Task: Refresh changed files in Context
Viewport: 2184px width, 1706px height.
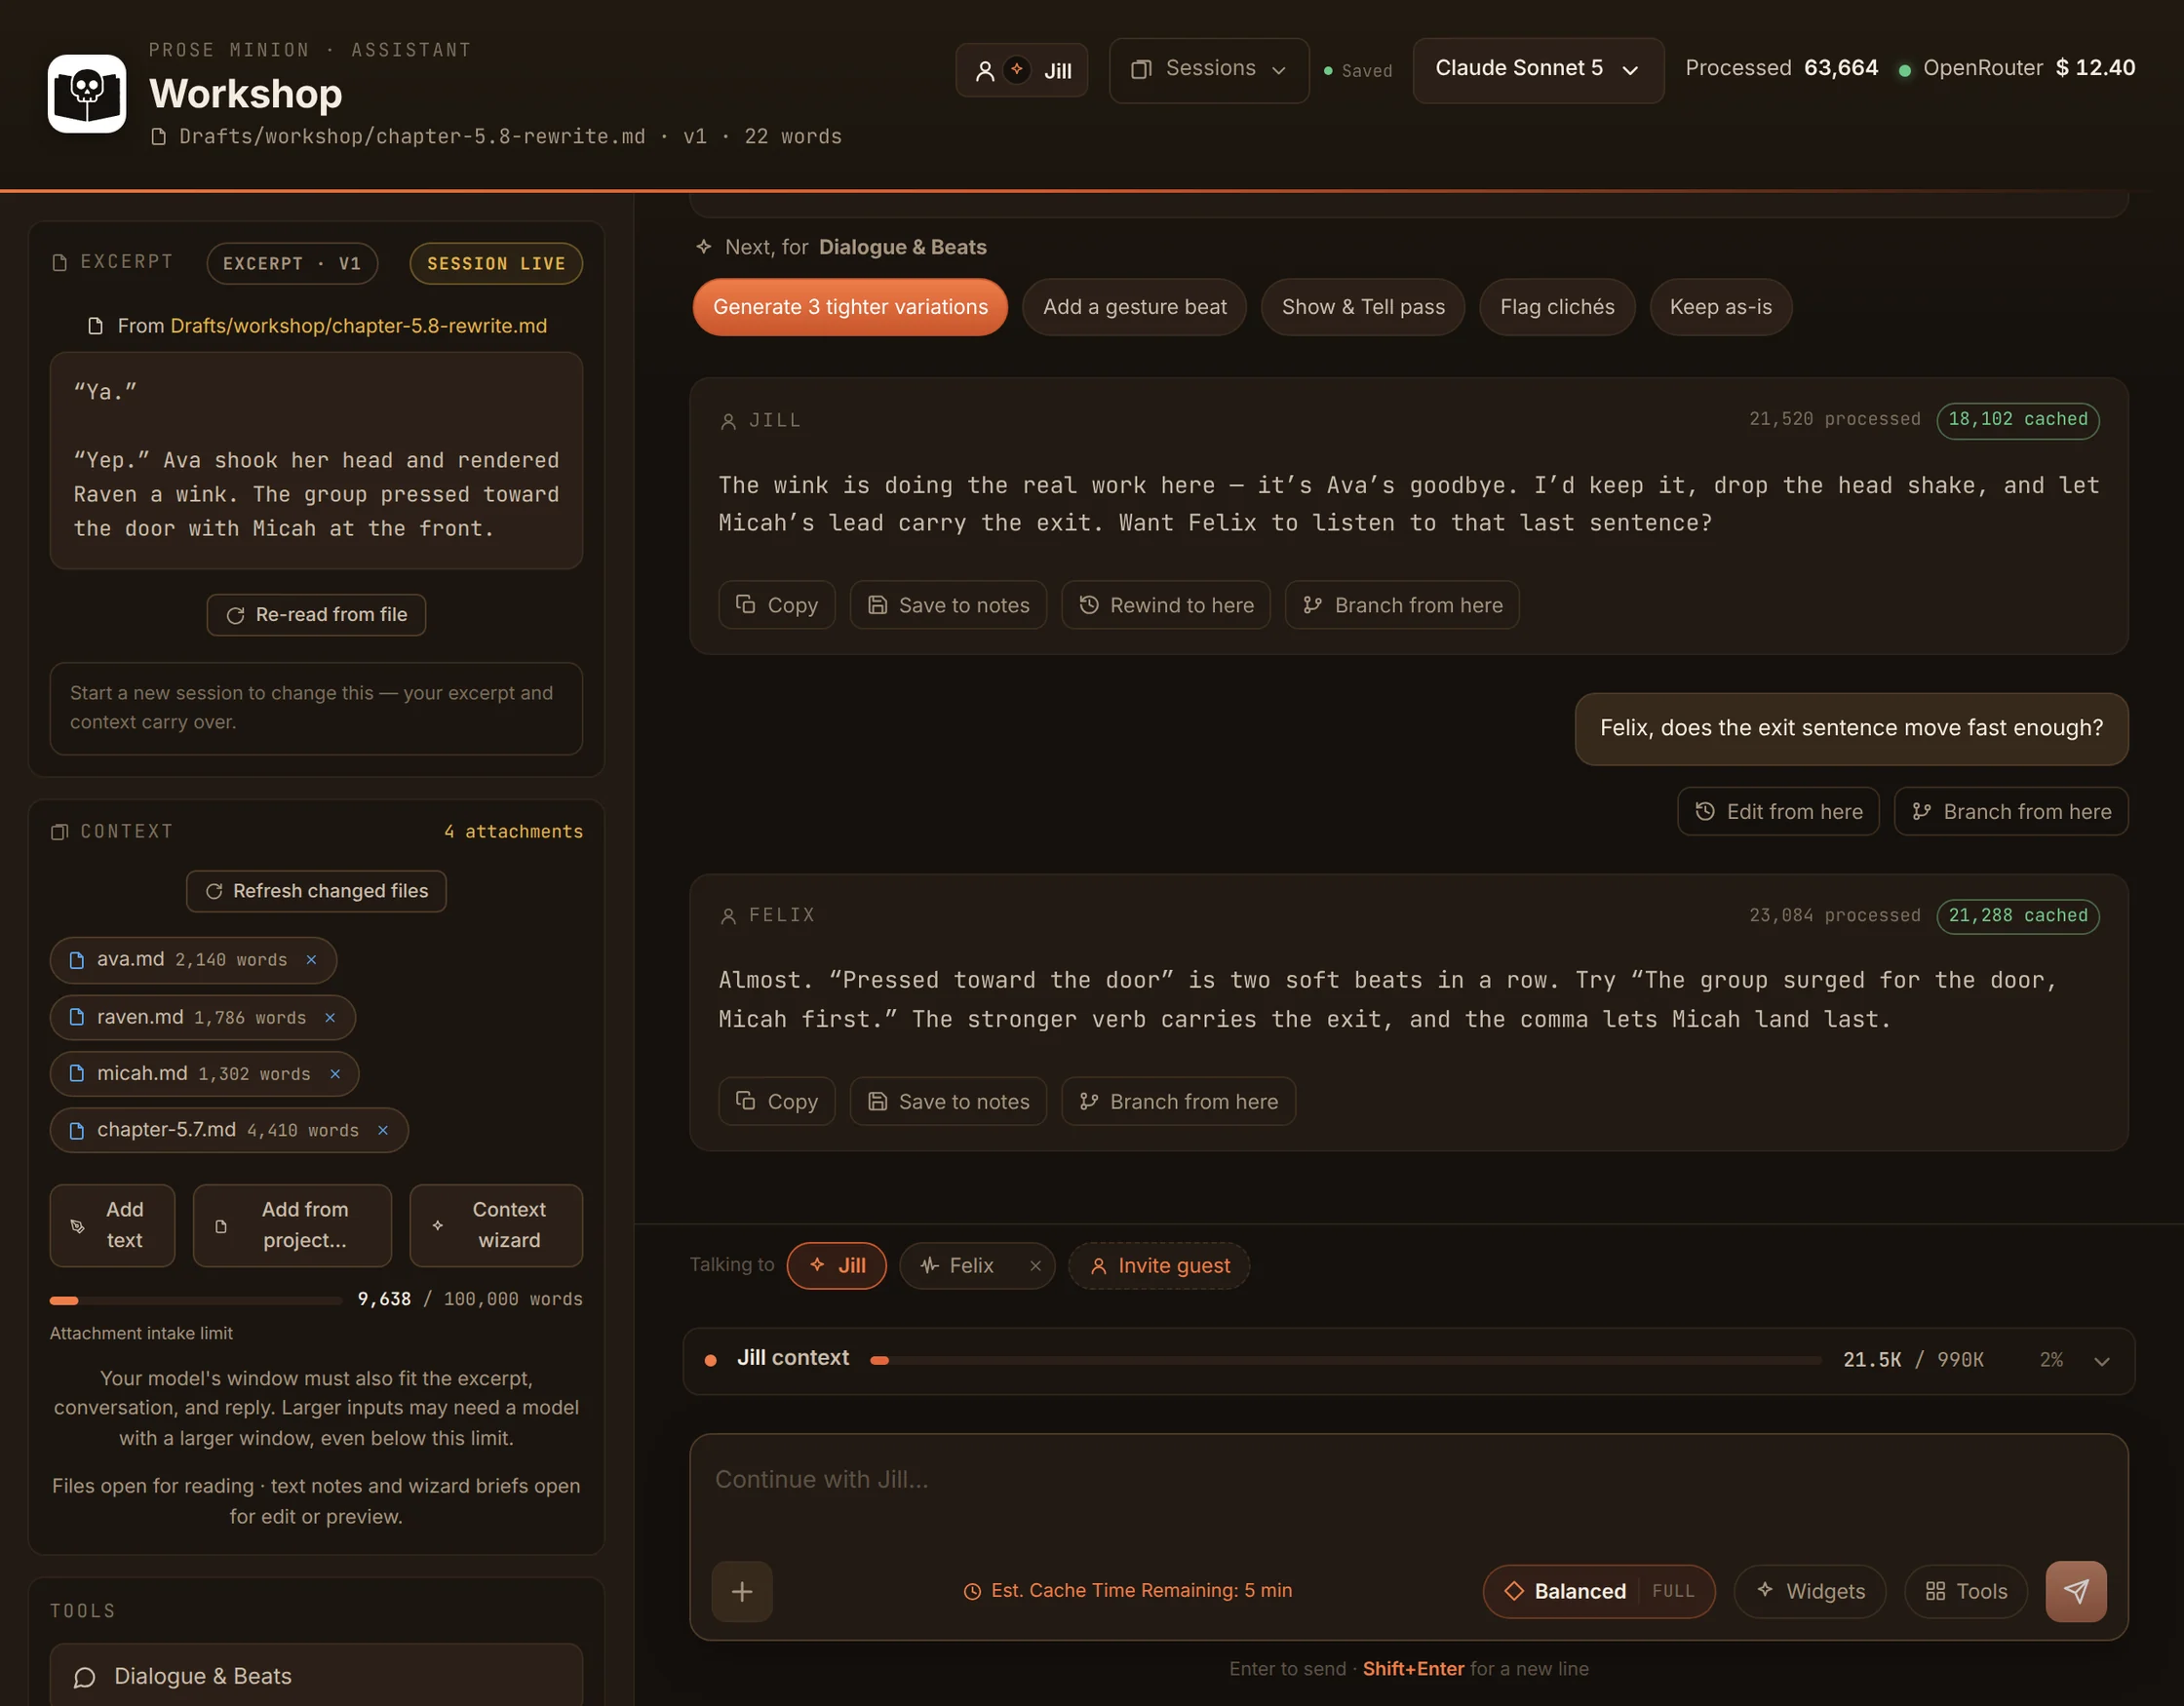Action: (316, 891)
